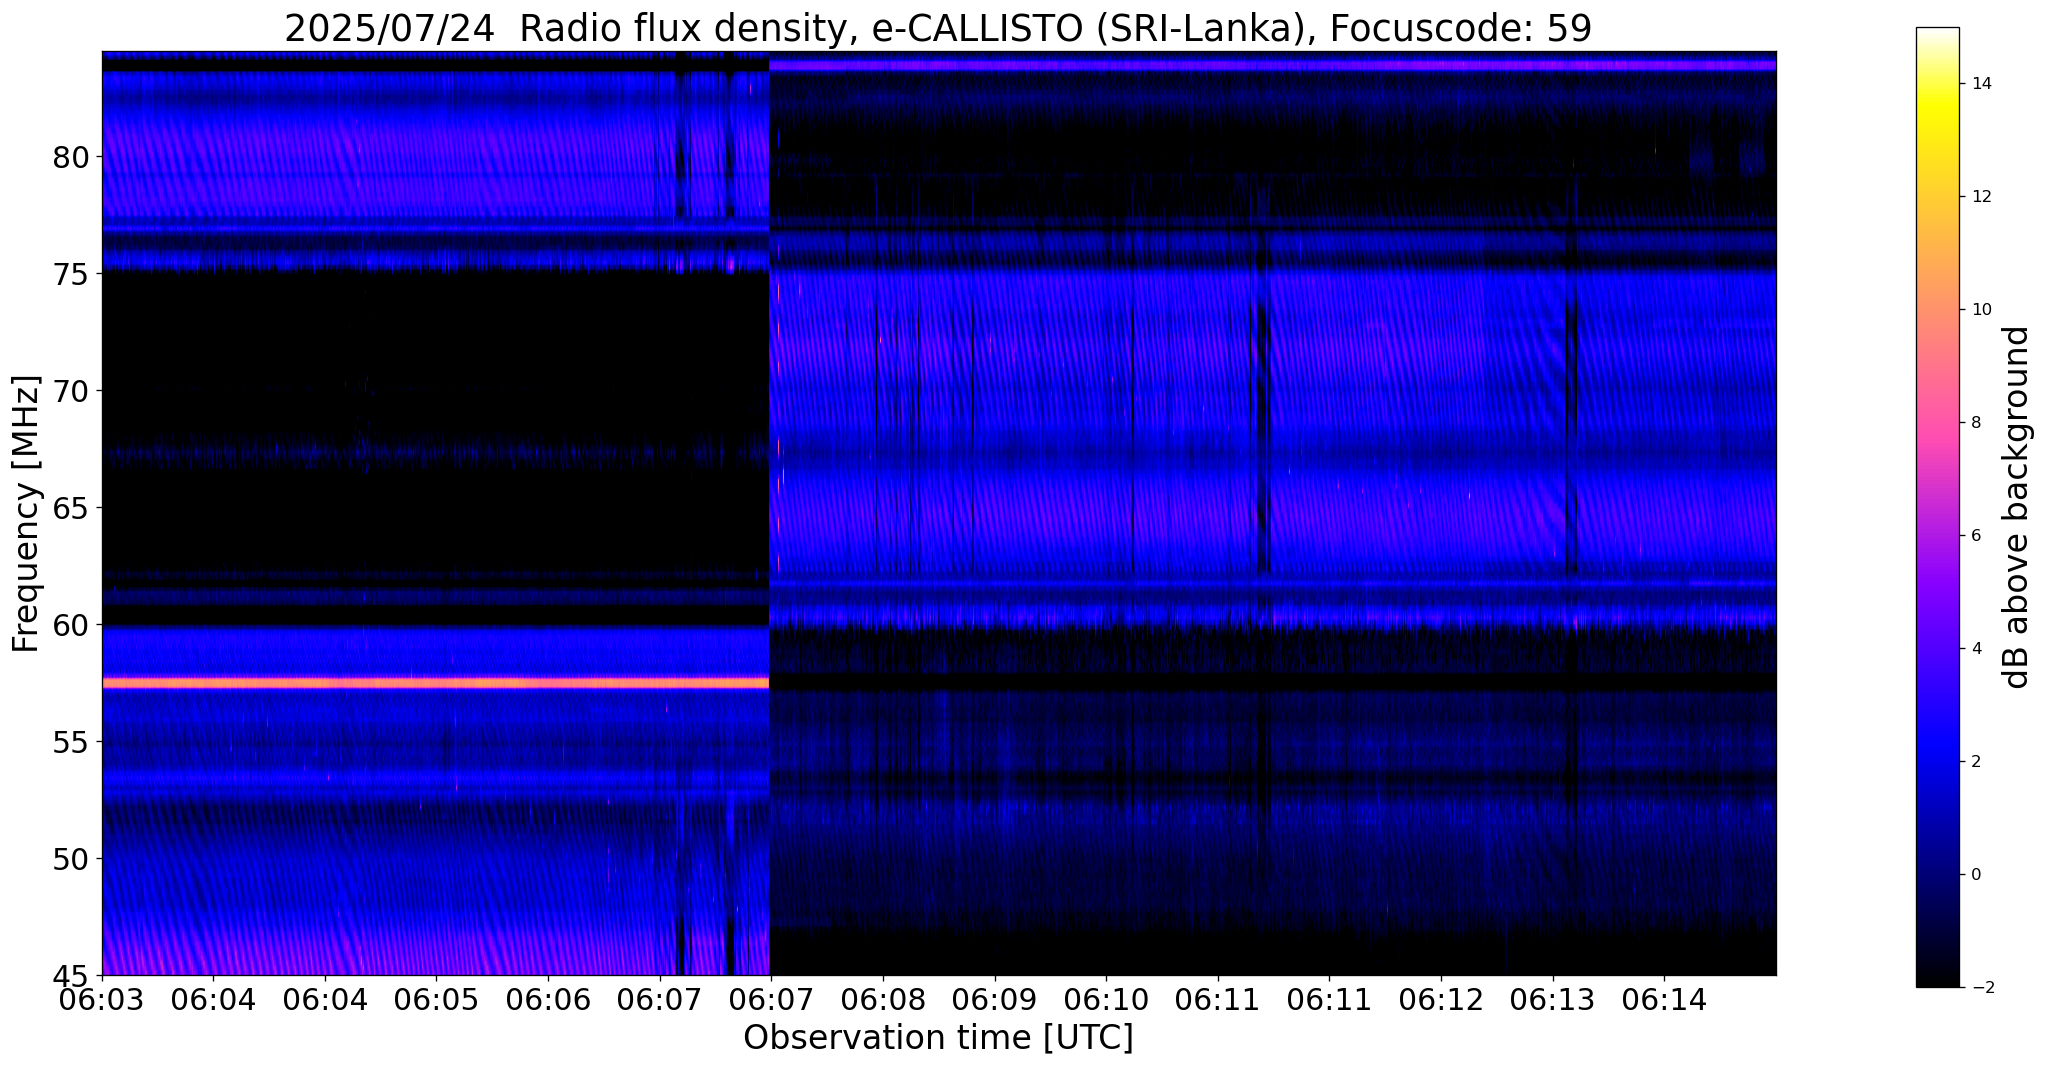Click the 2 tick on the colorbar
This screenshot has height=1067, width=2047.
(x=1974, y=761)
